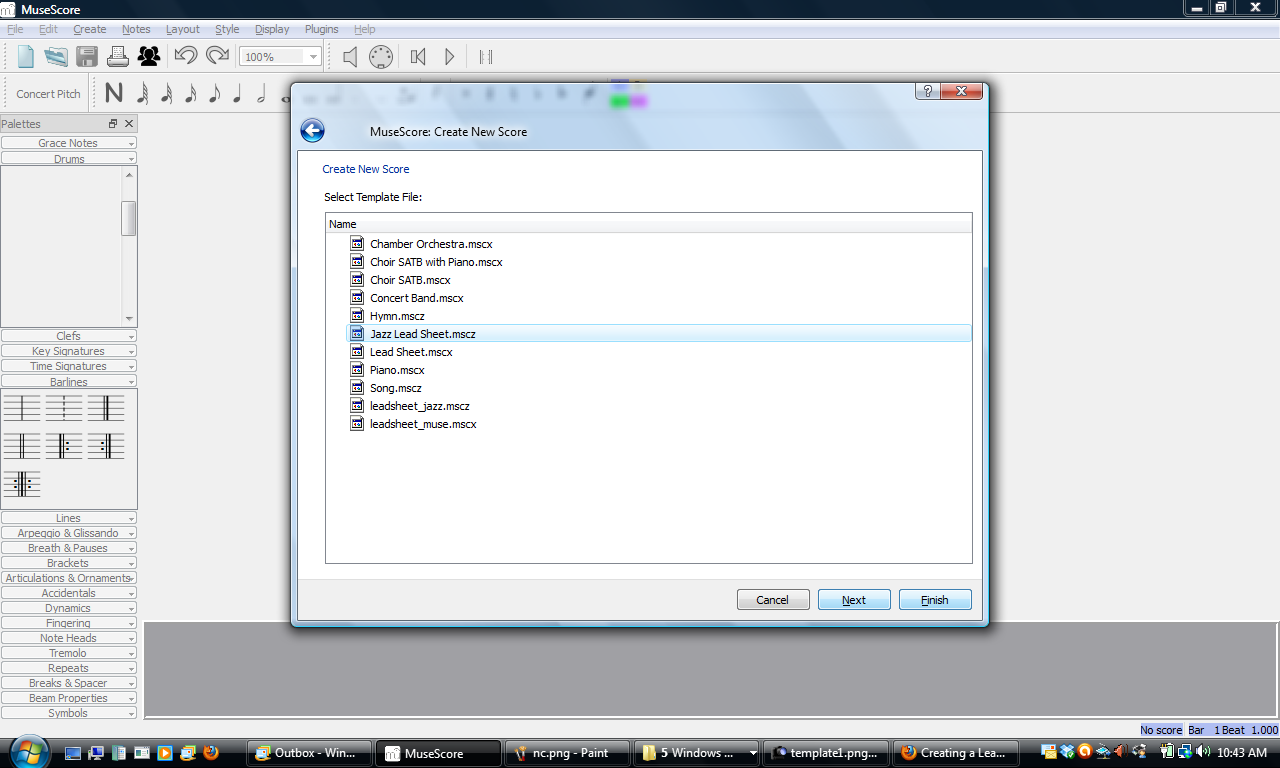1280x768 pixels.
Task: Pick the end barline in palette
Action: click(x=106, y=408)
